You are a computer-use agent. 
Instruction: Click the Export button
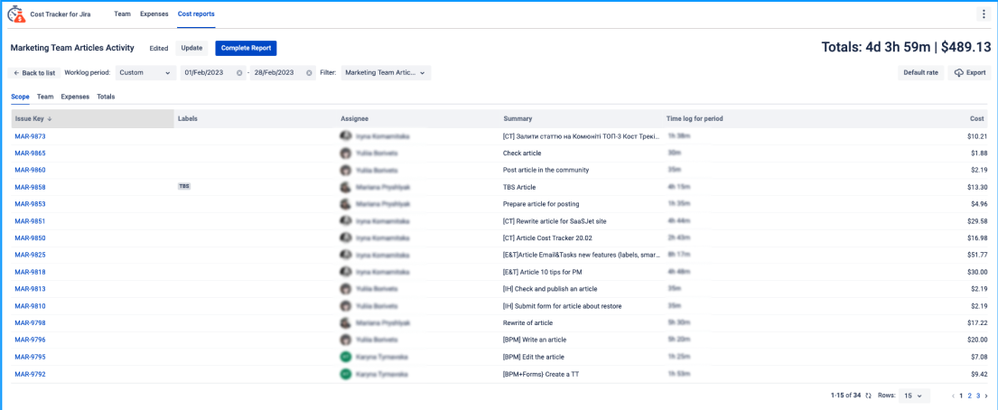point(969,73)
